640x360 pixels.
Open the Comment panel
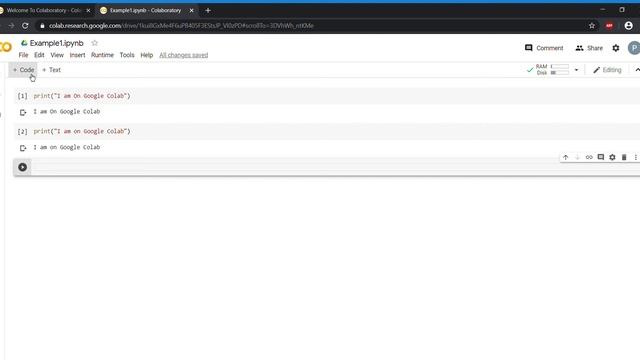544,48
